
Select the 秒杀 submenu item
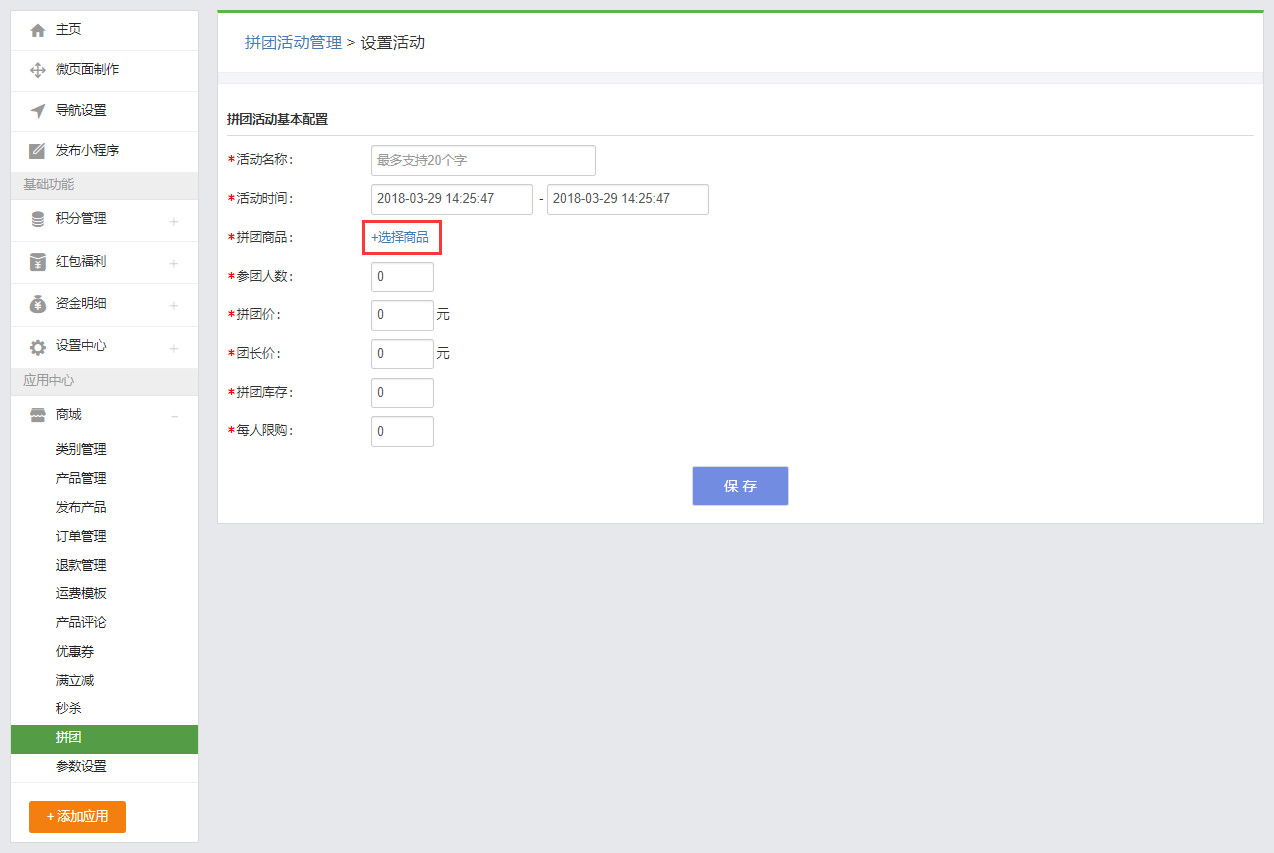pos(69,708)
